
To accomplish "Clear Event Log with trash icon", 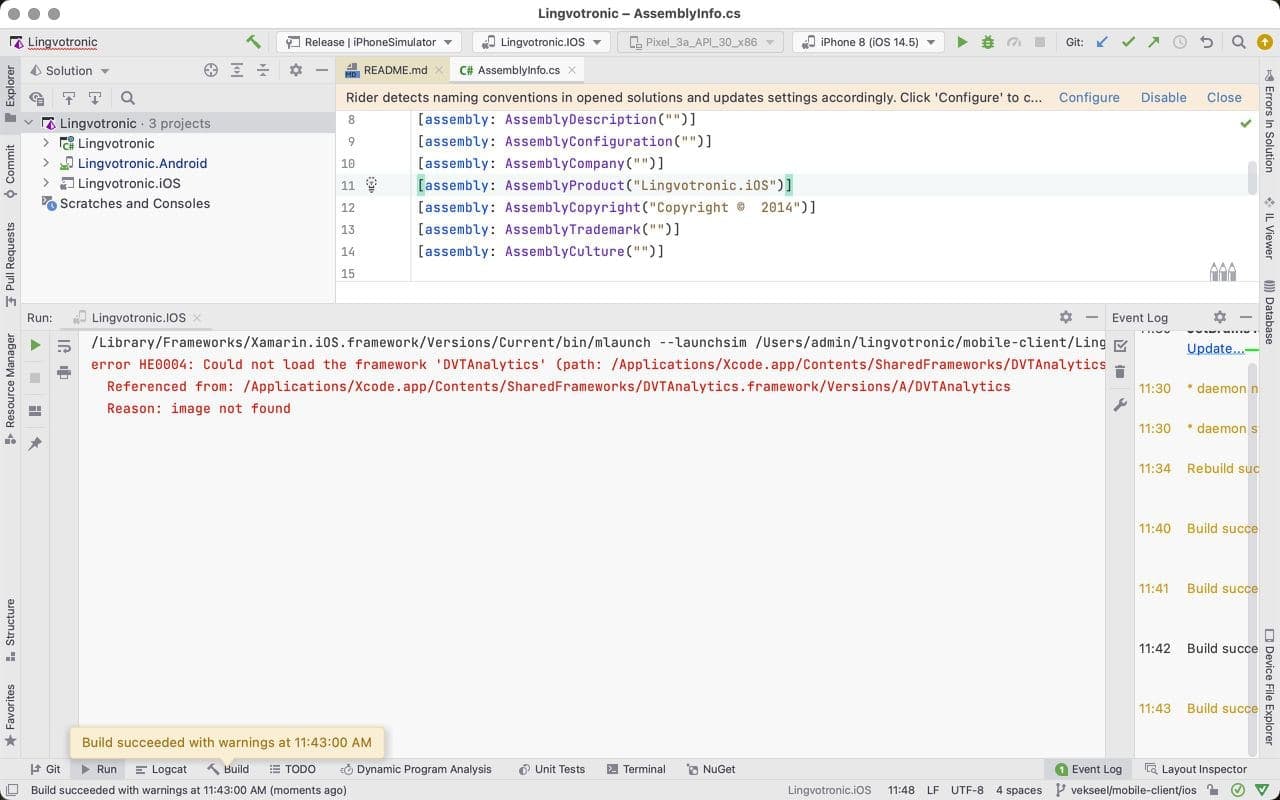I will click(1120, 373).
